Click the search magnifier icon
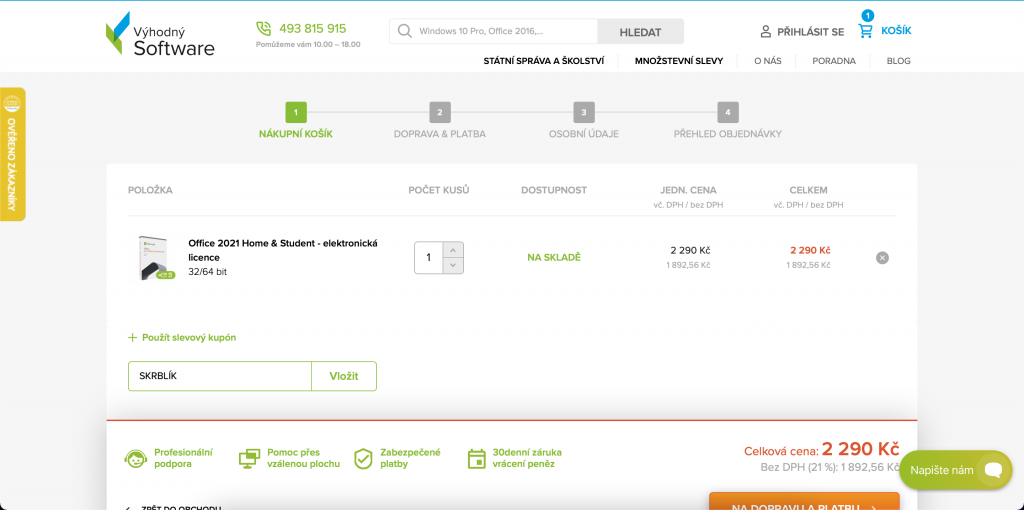 click(x=404, y=31)
